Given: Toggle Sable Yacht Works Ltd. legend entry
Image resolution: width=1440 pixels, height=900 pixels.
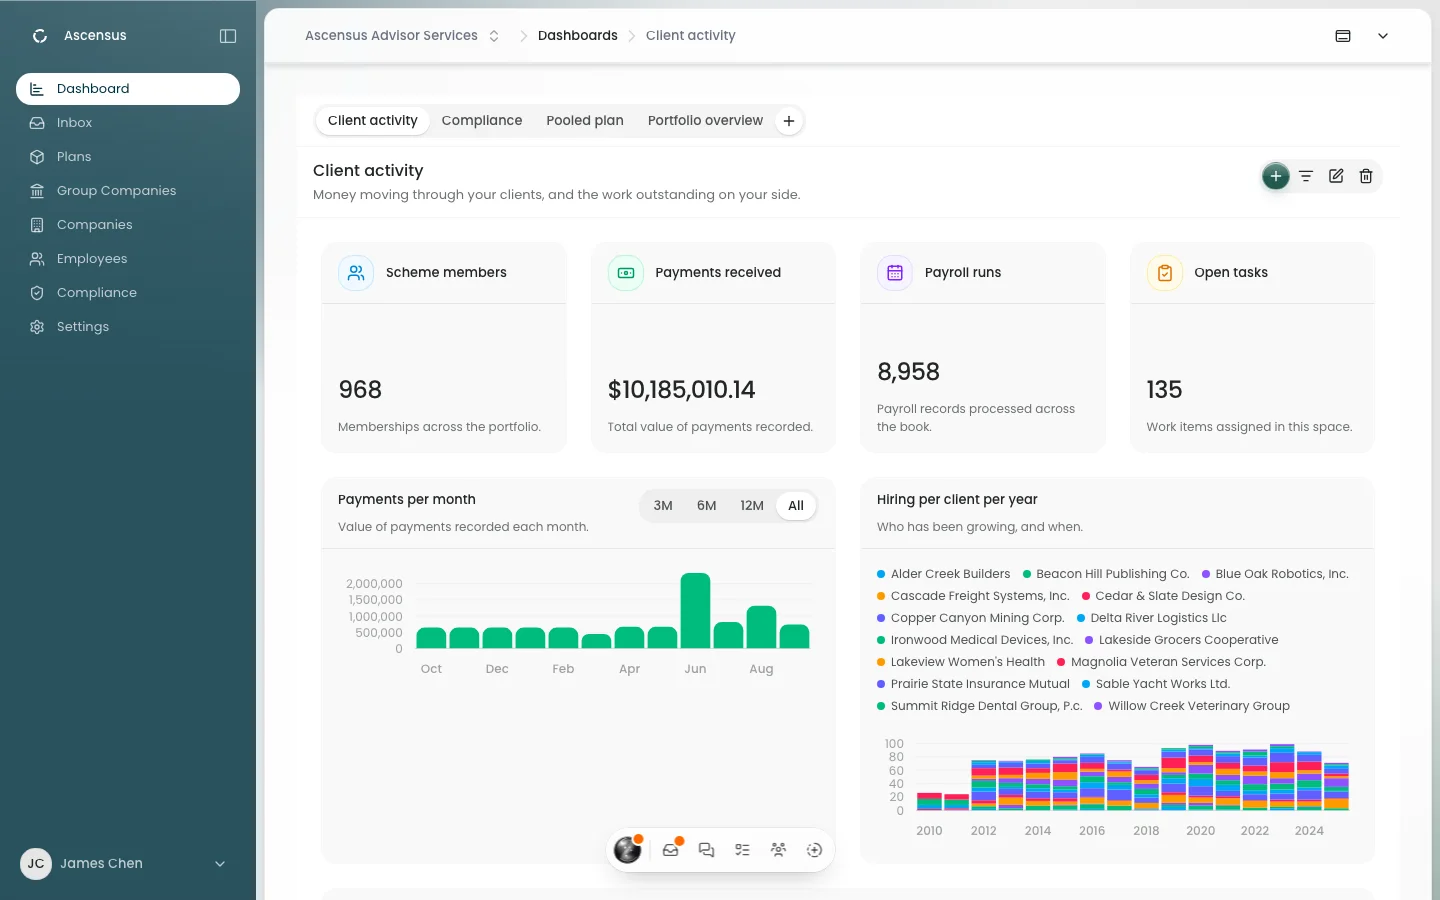Looking at the screenshot, I should click(1156, 684).
